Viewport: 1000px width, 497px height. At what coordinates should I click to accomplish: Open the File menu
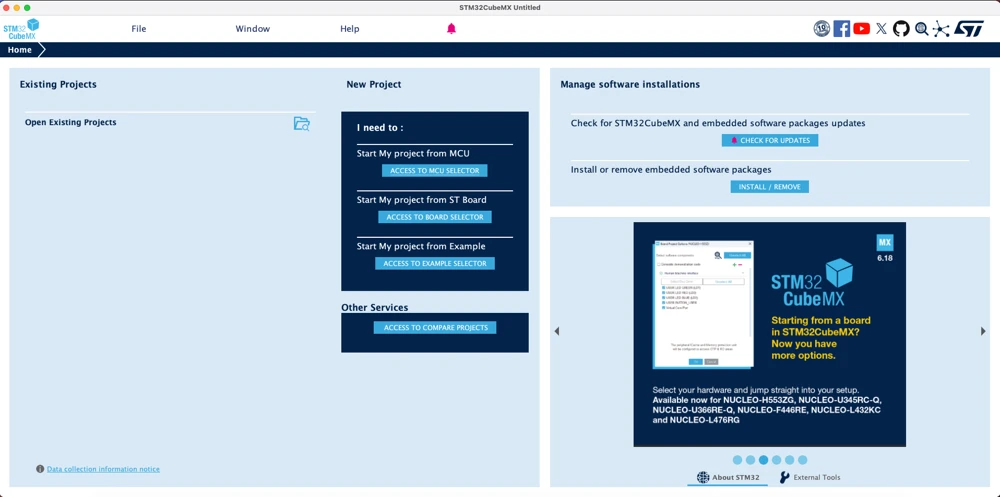(x=138, y=29)
